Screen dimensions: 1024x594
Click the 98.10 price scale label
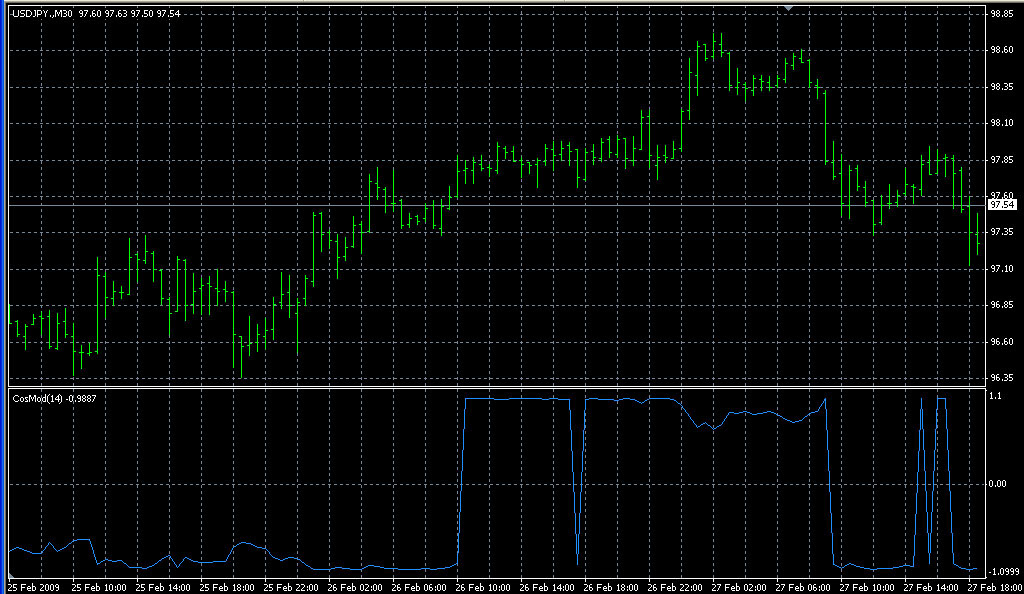point(1002,123)
